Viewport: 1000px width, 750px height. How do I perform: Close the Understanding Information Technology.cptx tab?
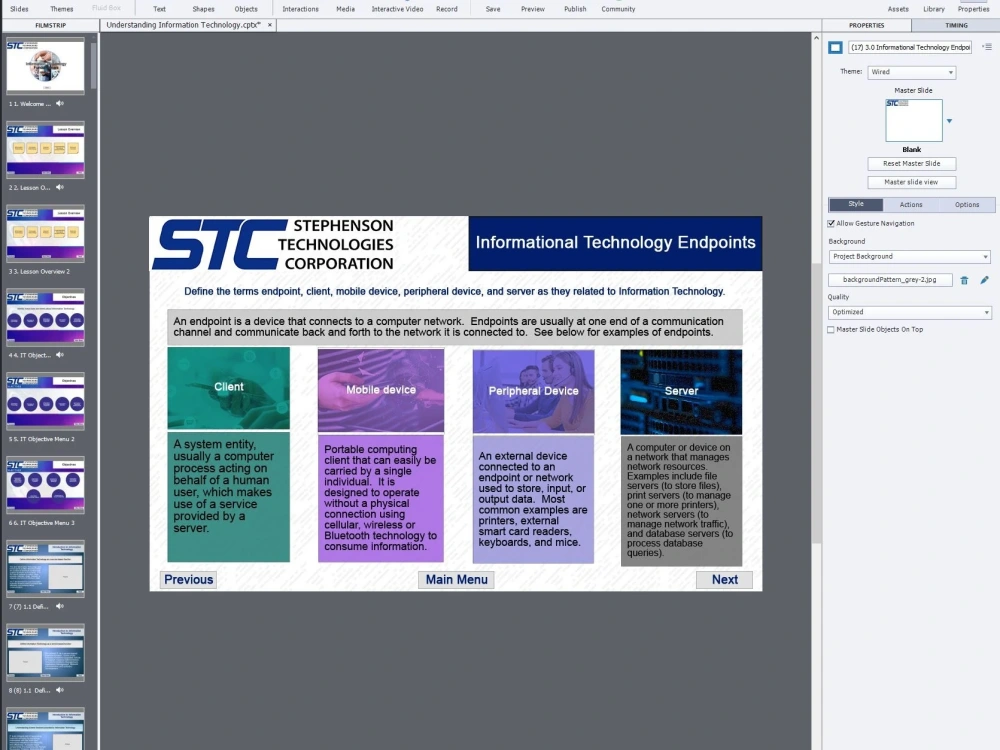pos(270,25)
